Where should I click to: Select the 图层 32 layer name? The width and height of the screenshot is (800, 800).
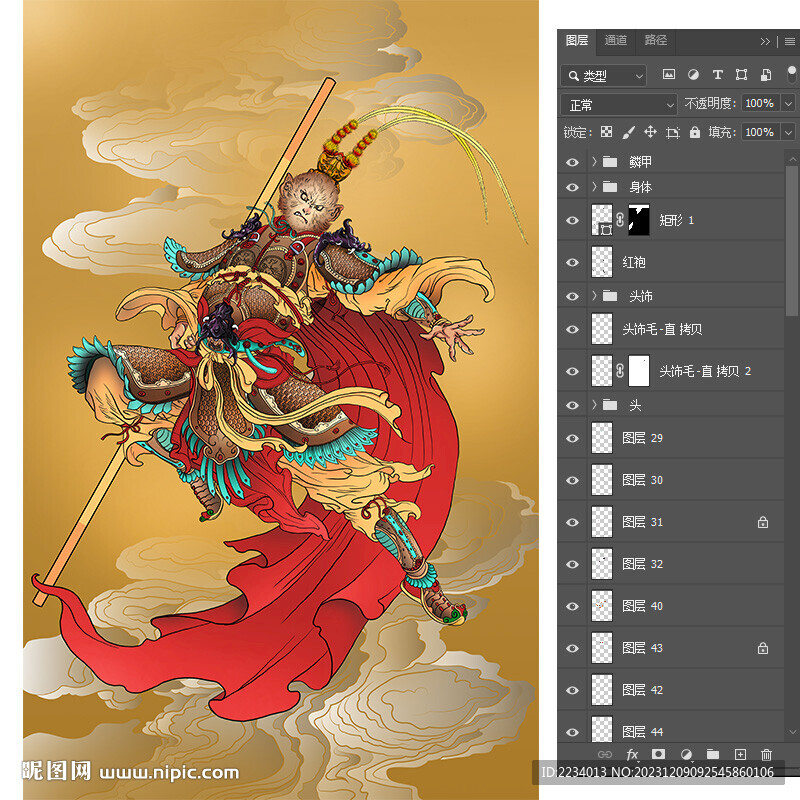[642, 564]
